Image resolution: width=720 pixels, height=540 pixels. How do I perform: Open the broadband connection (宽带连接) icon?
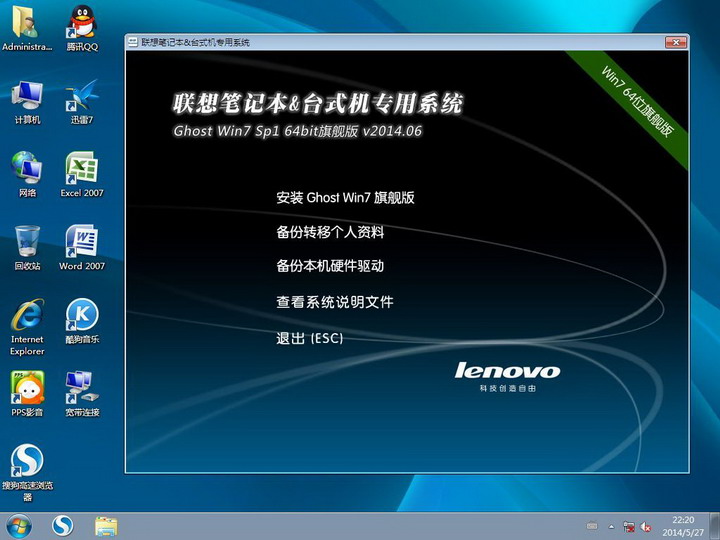[82, 389]
